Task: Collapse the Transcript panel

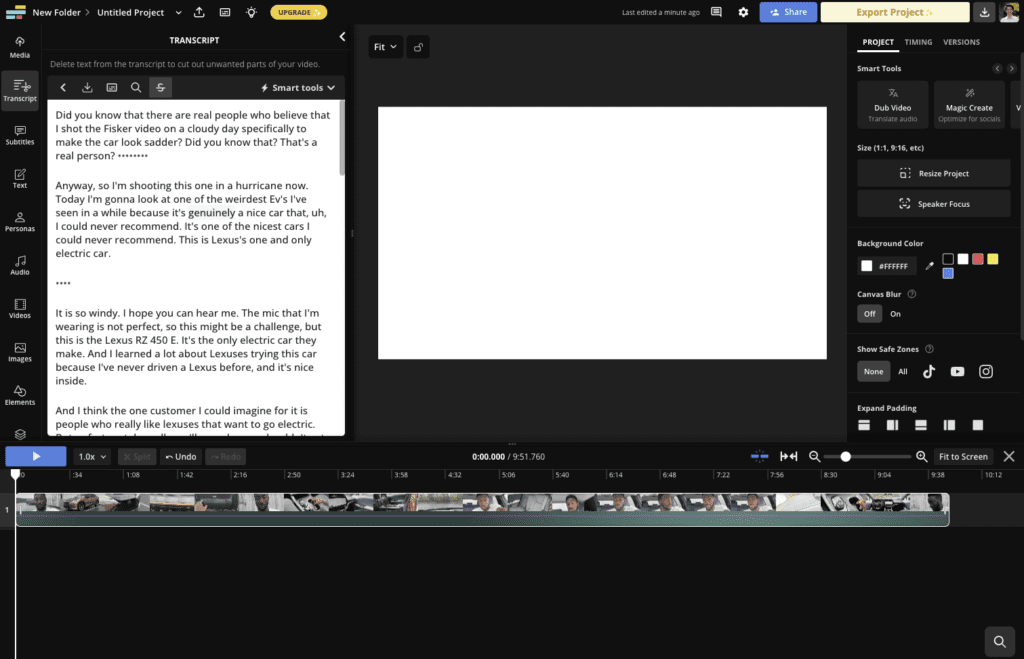Action: tap(342, 37)
